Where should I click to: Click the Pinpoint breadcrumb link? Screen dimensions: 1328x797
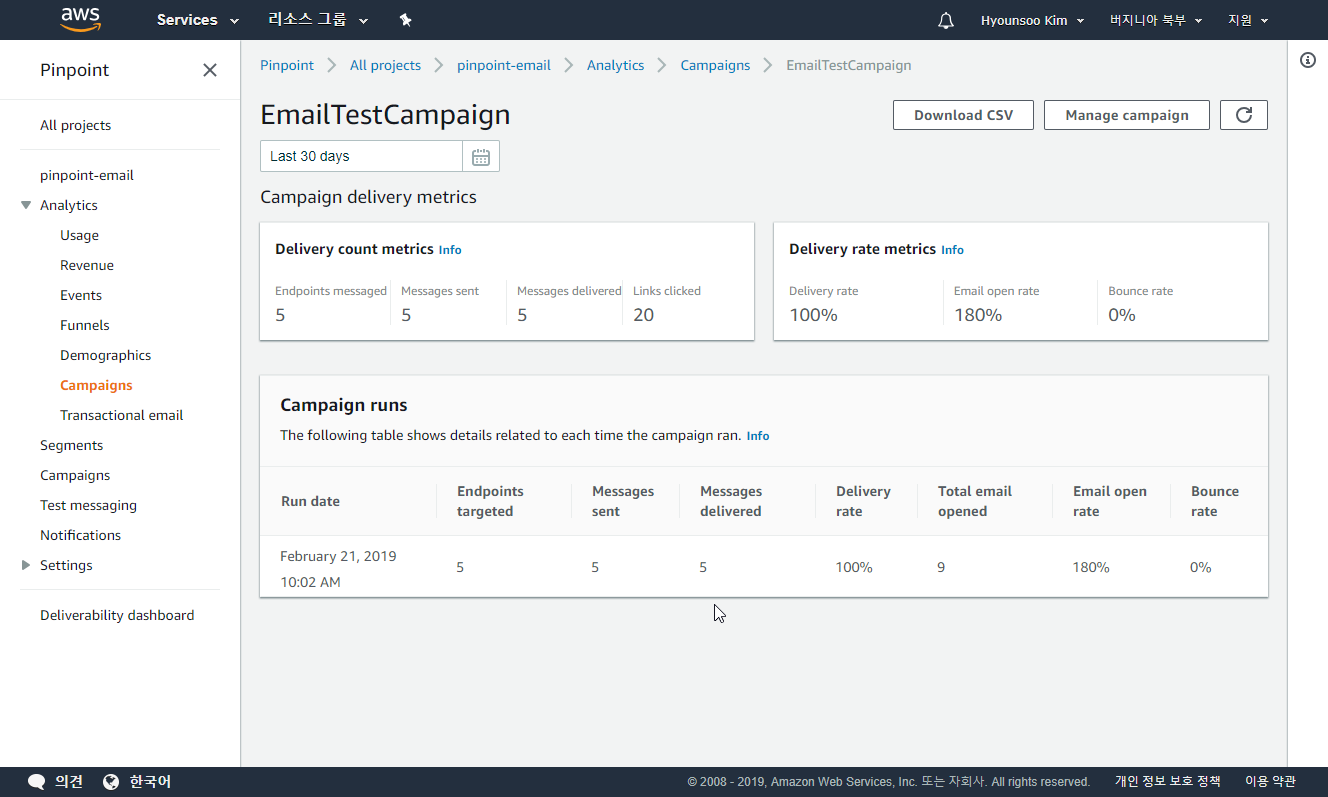coord(287,65)
